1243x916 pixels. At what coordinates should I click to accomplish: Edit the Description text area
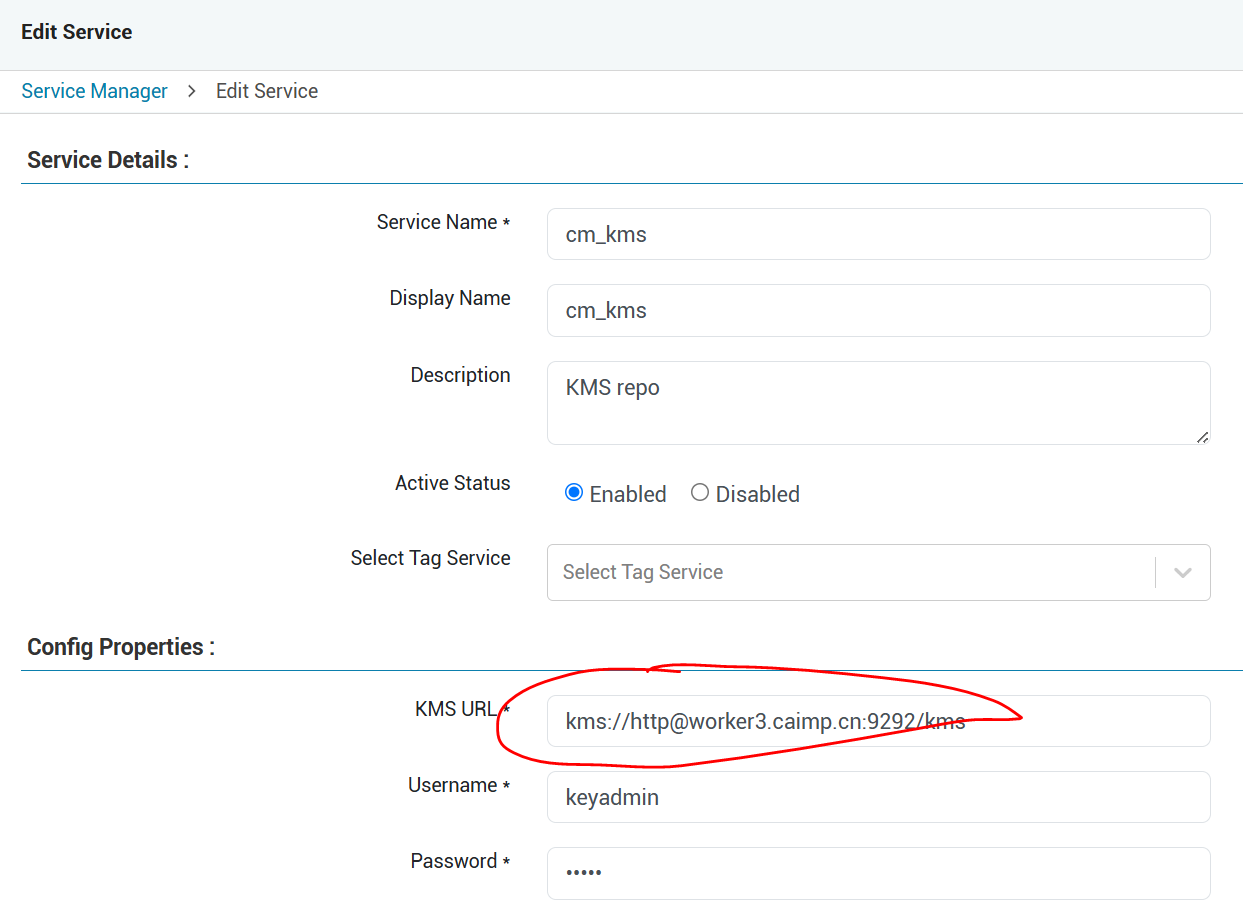[878, 402]
